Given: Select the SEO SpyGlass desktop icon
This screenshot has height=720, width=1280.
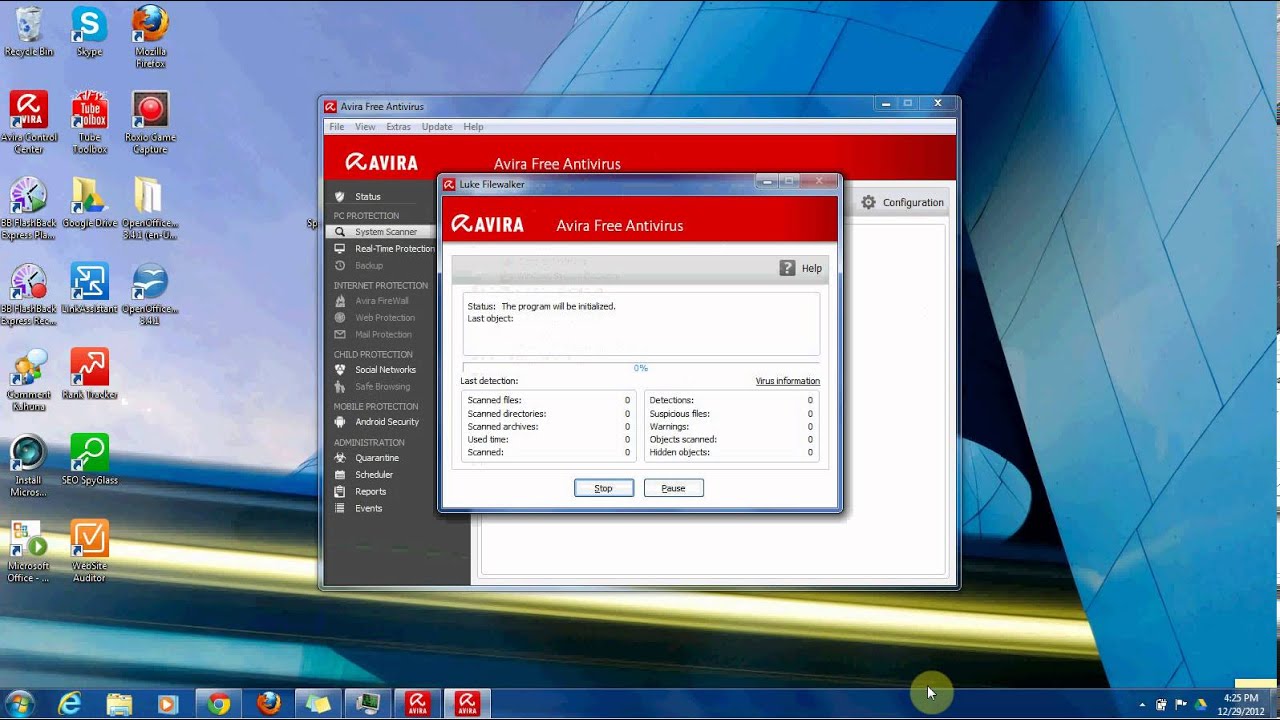Looking at the screenshot, I should [x=89, y=460].
